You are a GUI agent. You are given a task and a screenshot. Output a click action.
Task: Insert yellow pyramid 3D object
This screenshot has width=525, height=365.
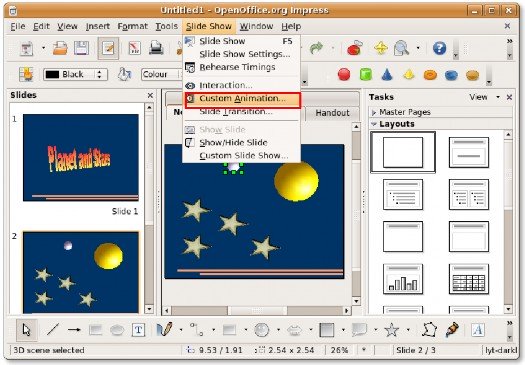coord(409,75)
